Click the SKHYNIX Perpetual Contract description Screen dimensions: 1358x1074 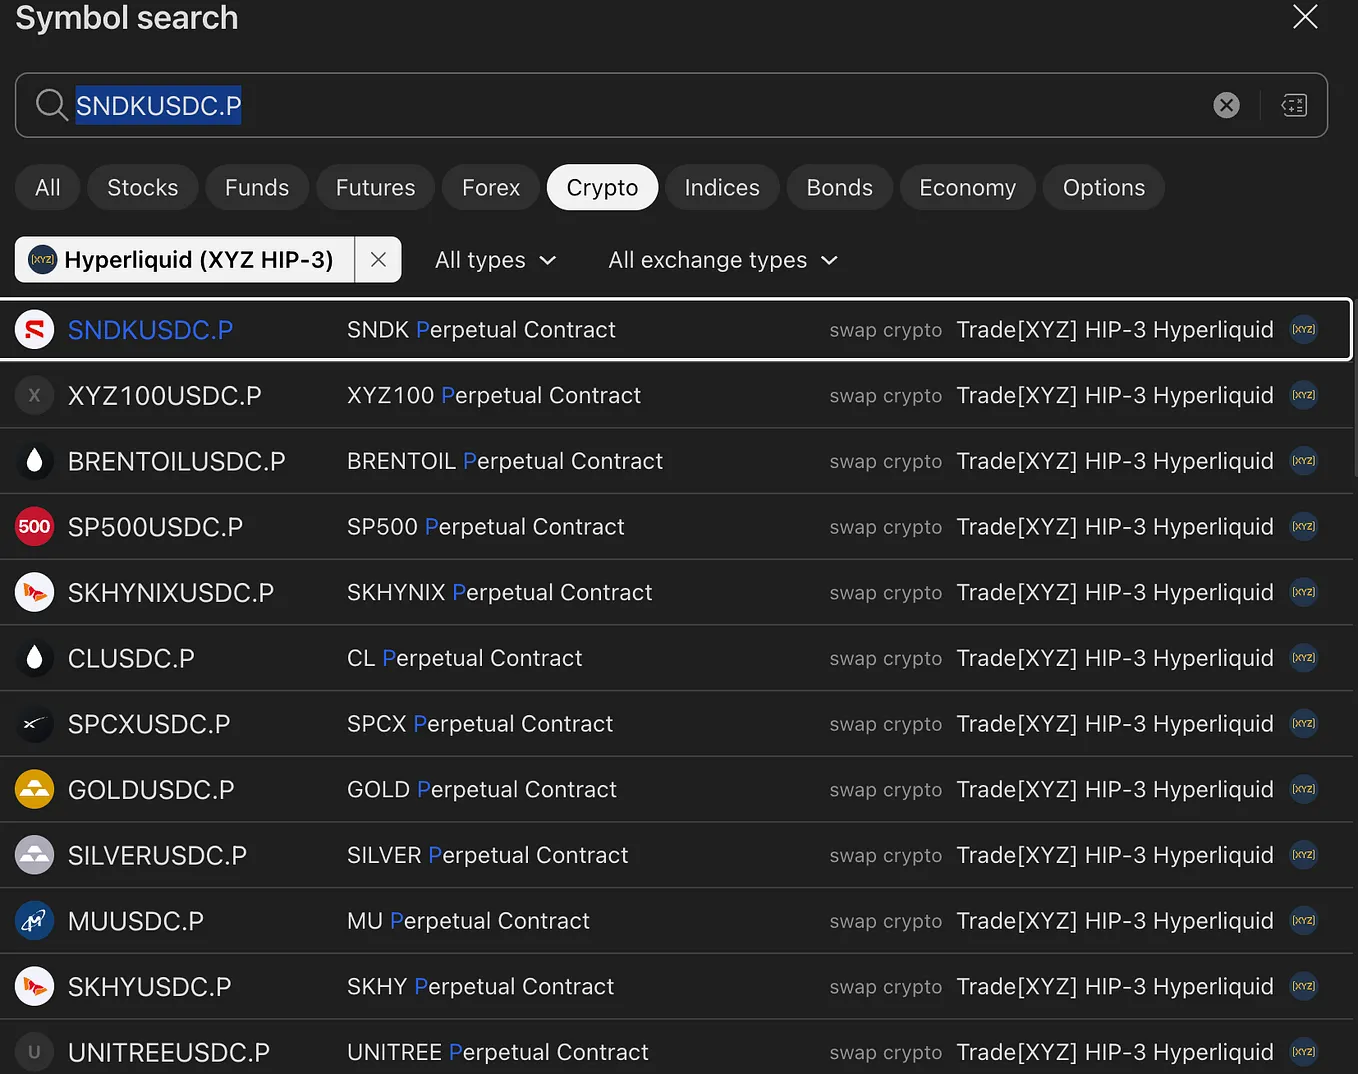tap(500, 593)
